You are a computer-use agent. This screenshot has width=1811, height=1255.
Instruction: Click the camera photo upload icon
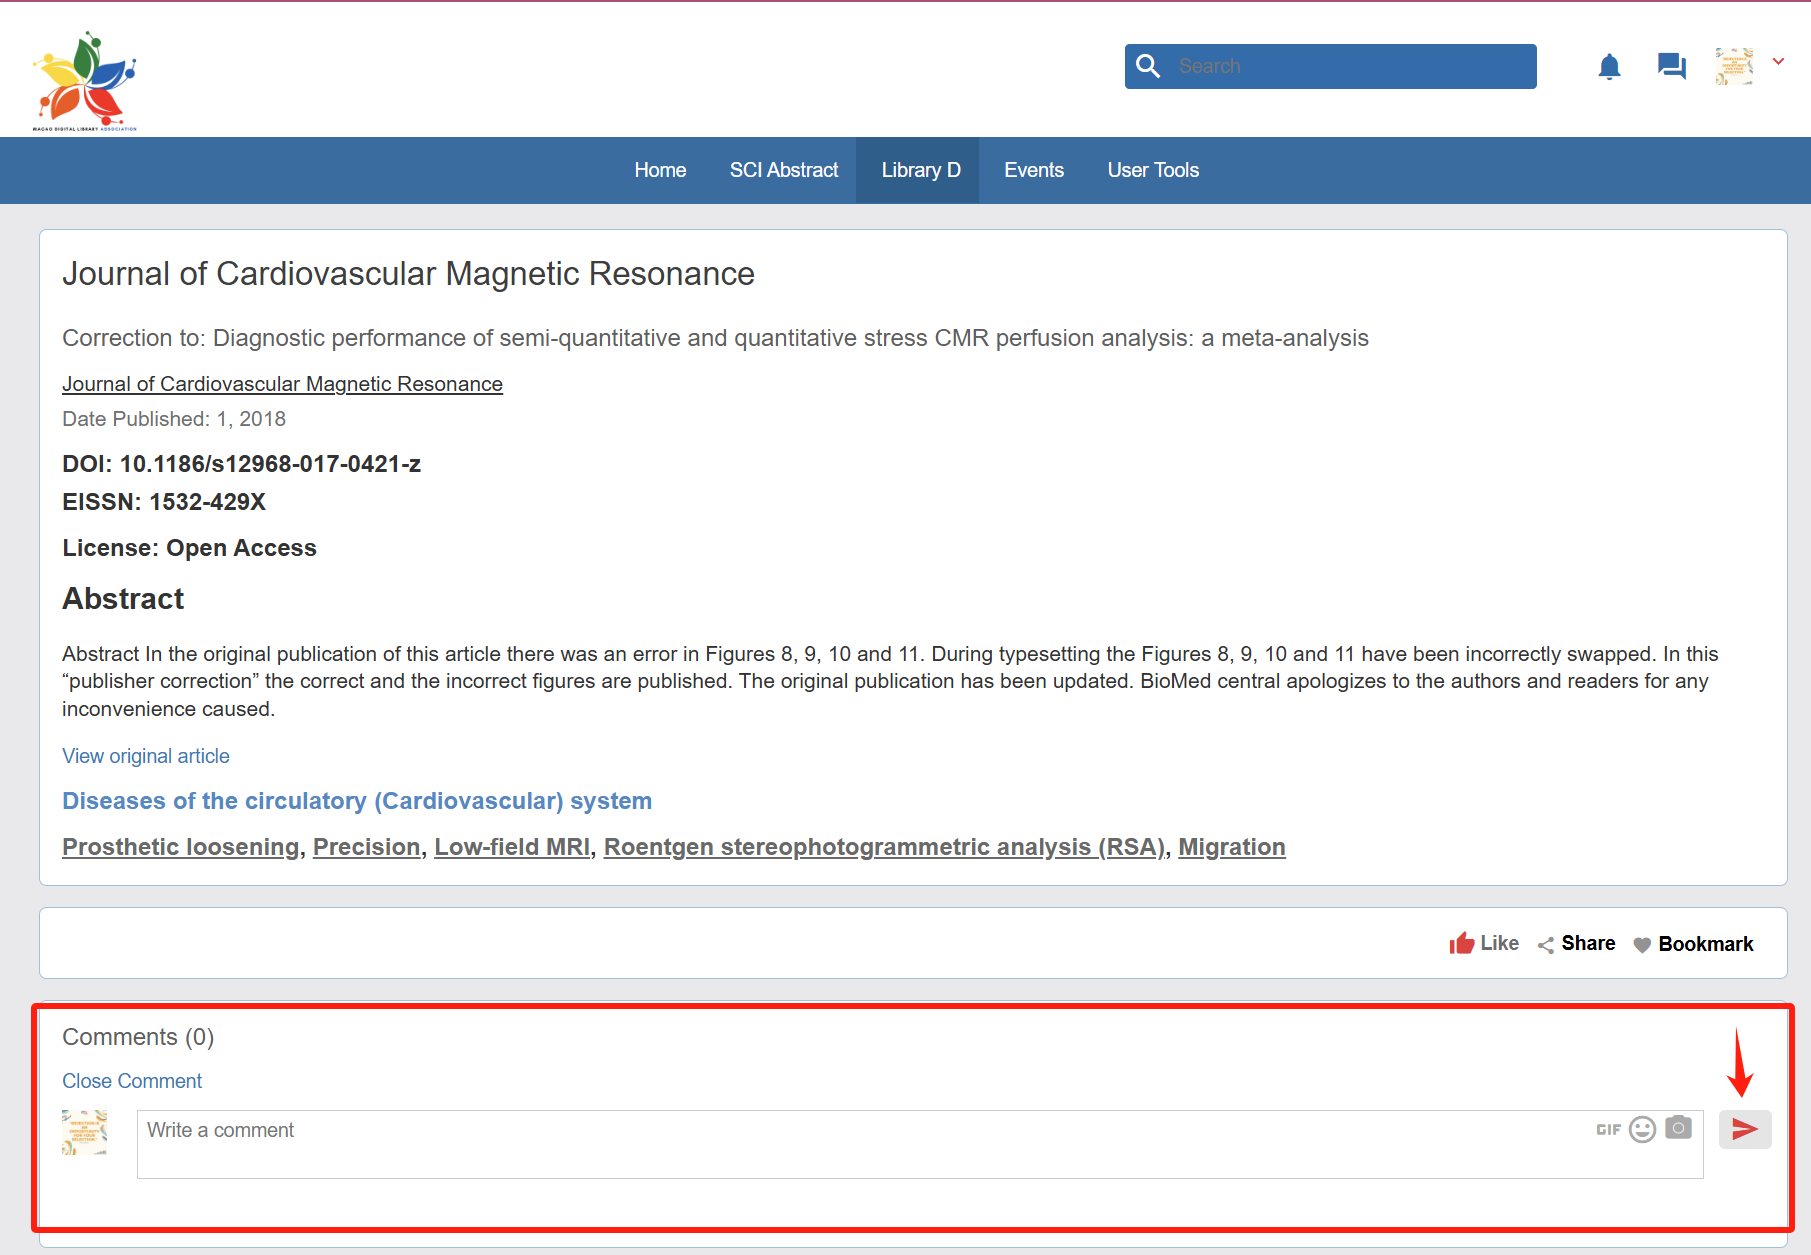1678,1128
